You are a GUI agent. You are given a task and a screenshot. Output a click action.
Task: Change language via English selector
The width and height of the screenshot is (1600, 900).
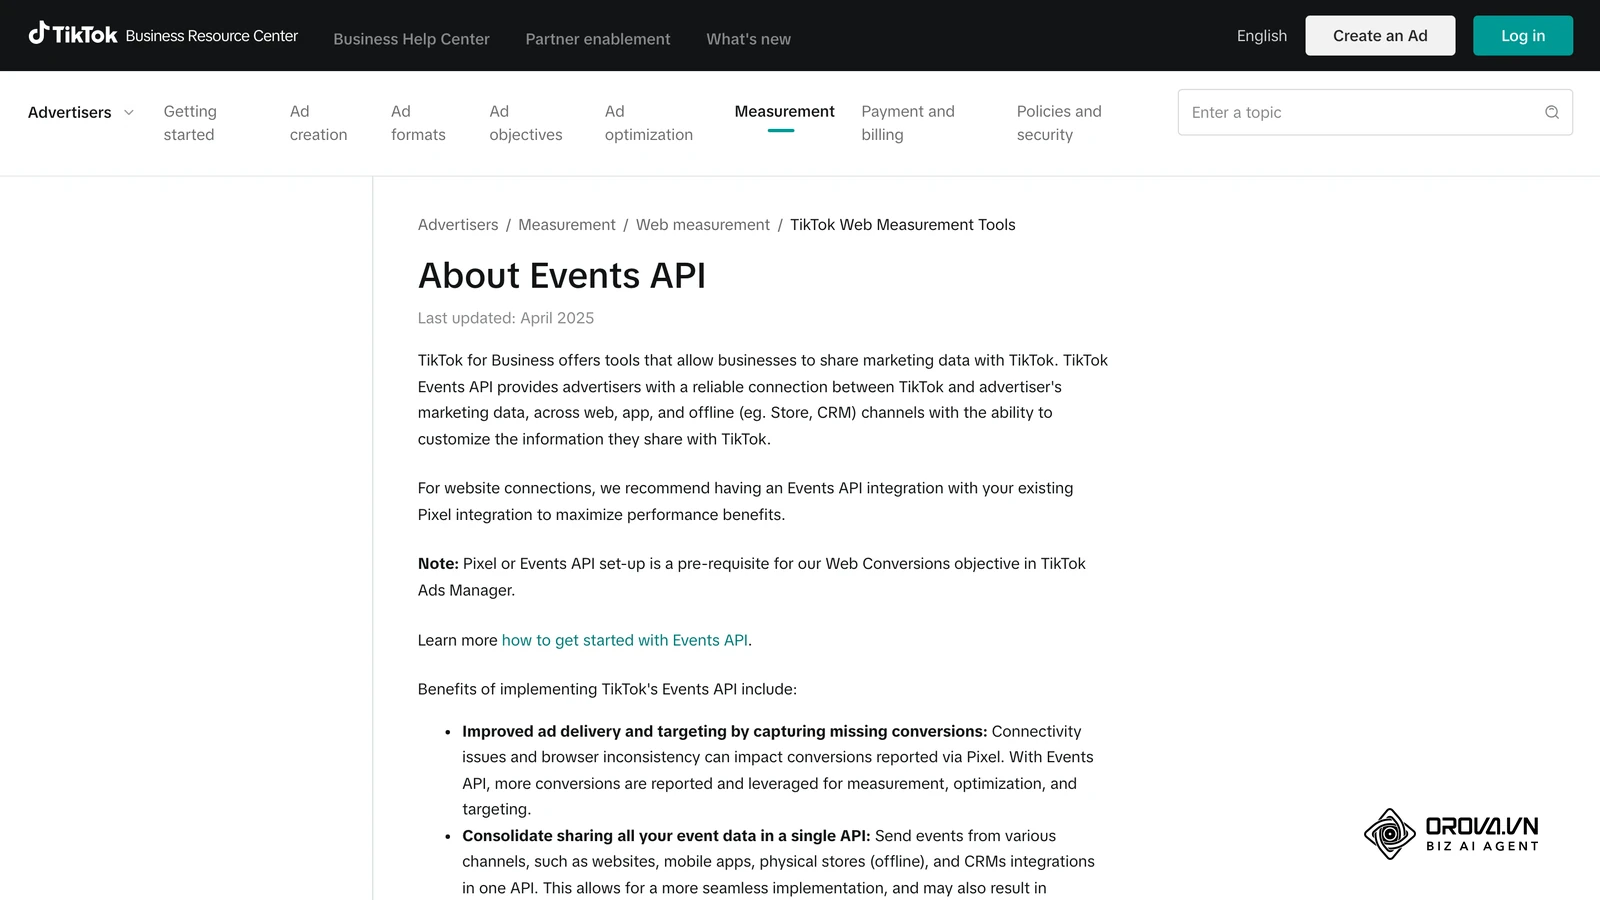pos(1261,36)
